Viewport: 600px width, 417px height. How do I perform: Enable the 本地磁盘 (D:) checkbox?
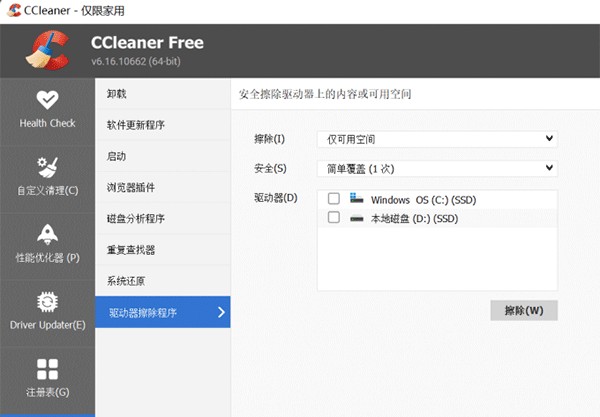(334, 217)
